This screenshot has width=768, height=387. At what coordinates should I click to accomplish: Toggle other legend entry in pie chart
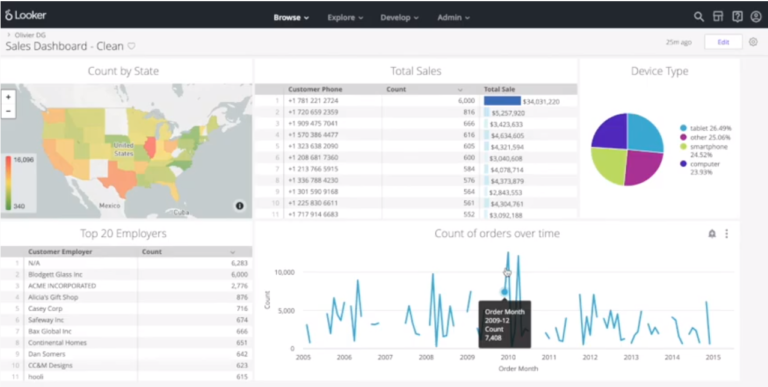tap(705, 138)
